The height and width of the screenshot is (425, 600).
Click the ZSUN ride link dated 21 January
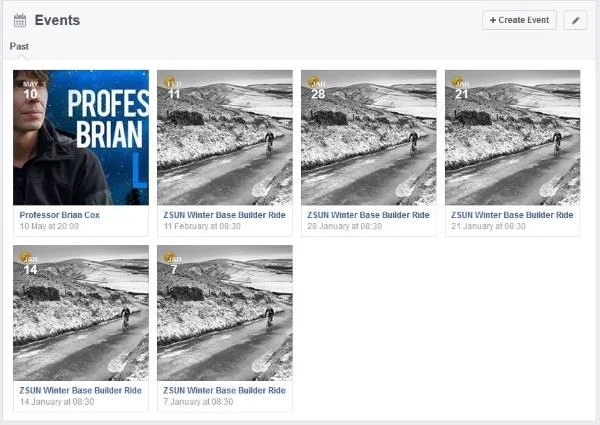(512, 215)
